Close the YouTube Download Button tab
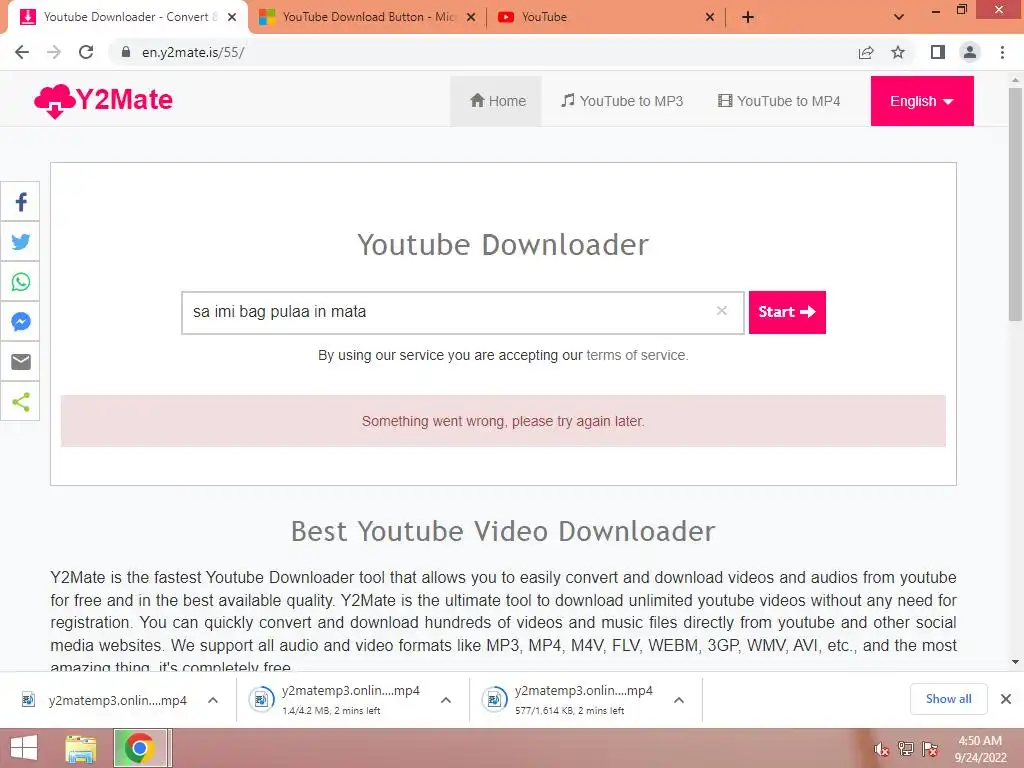The image size is (1024, 768). pos(471,17)
